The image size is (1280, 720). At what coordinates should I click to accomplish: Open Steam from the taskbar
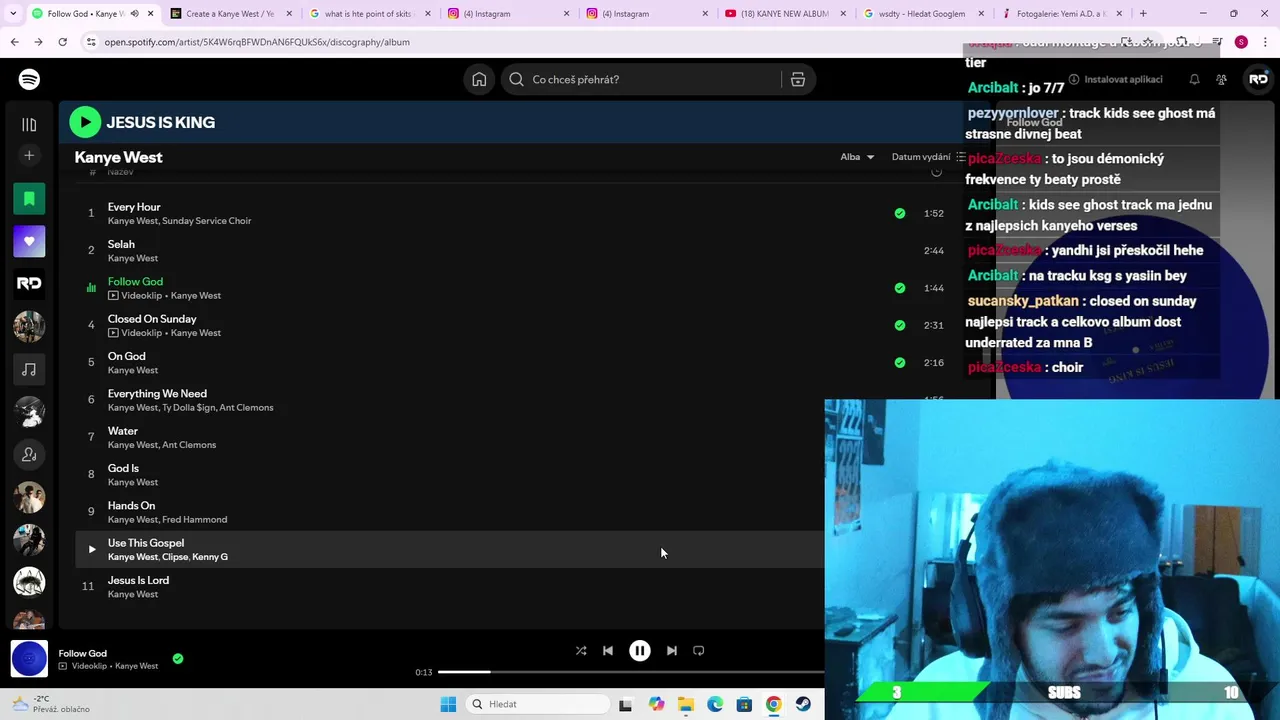pyautogui.click(x=803, y=704)
